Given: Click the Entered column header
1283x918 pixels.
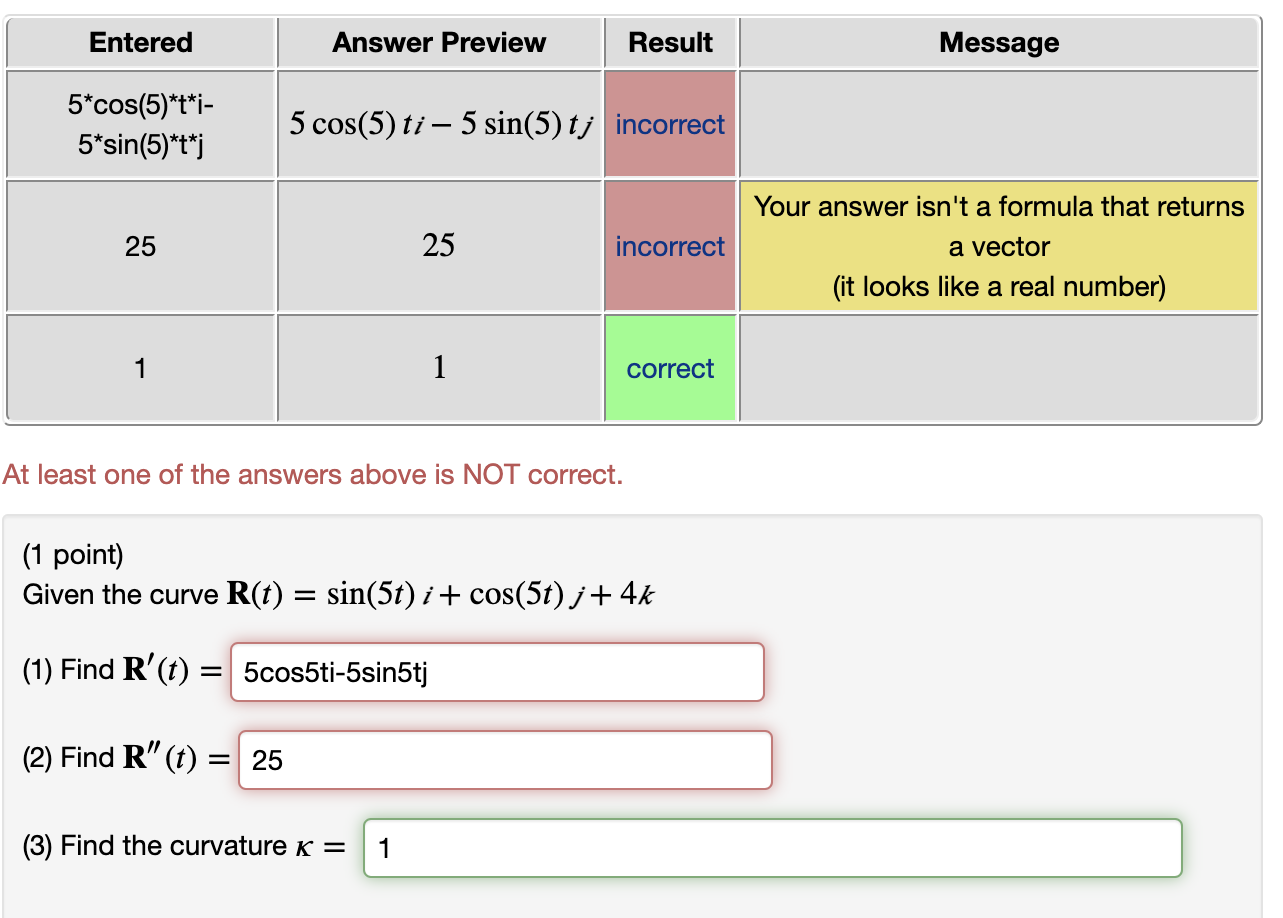Looking at the screenshot, I should (x=140, y=42).
